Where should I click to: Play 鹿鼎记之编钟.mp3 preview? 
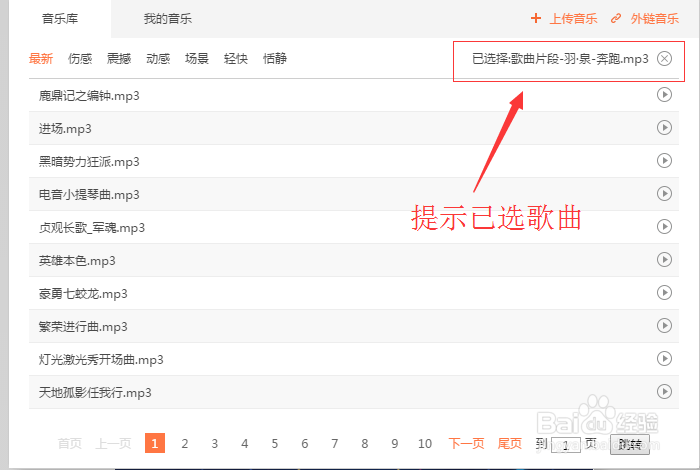pos(664,95)
